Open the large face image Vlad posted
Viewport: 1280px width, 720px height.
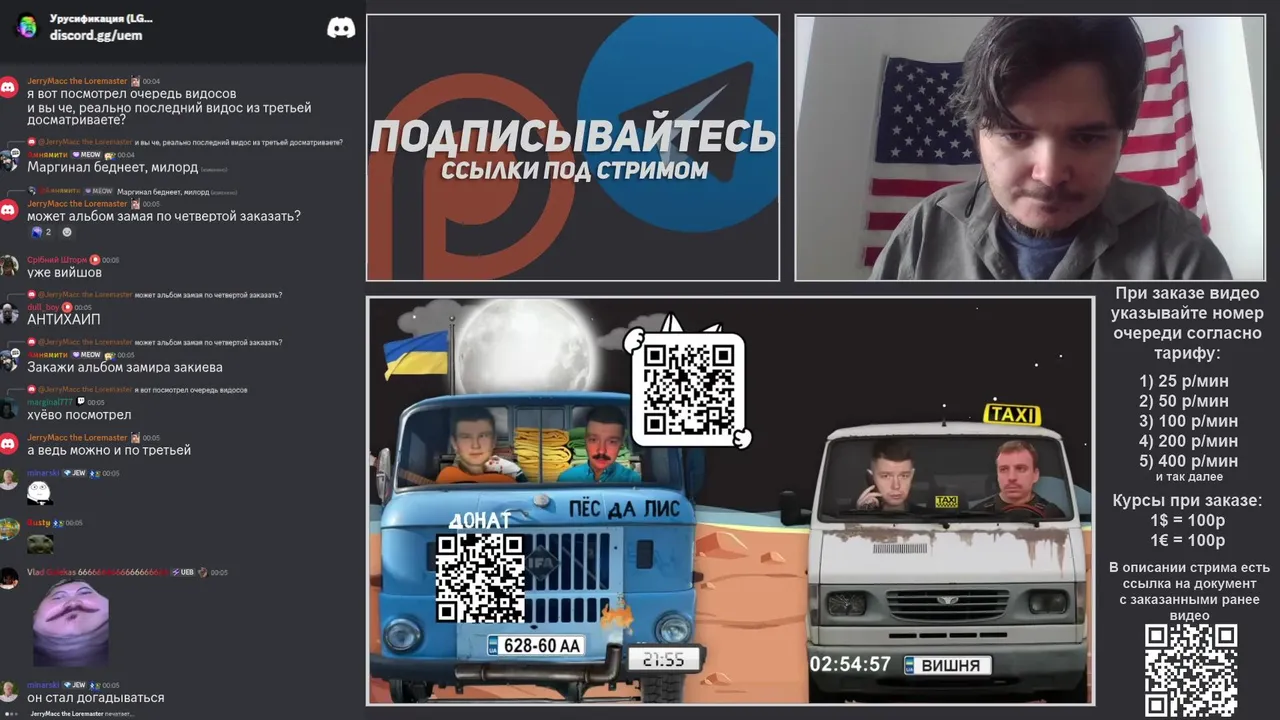pyautogui.click(x=70, y=624)
